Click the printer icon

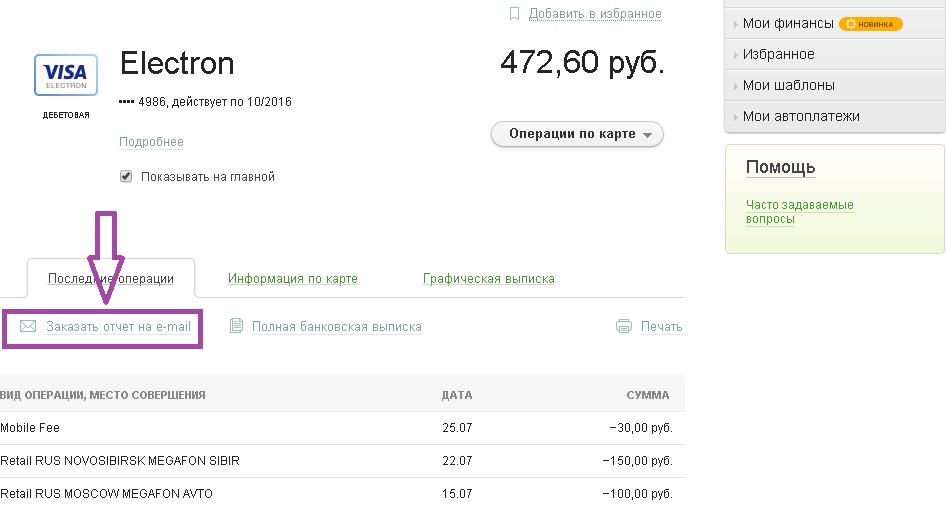click(x=624, y=326)
